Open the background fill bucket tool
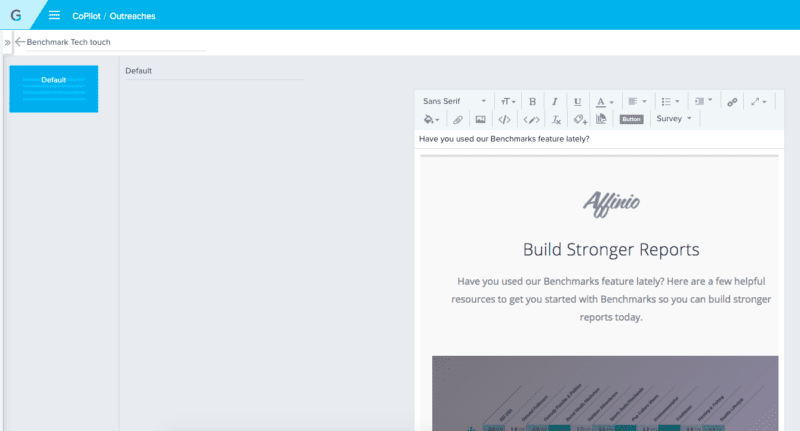 (432, 119)
